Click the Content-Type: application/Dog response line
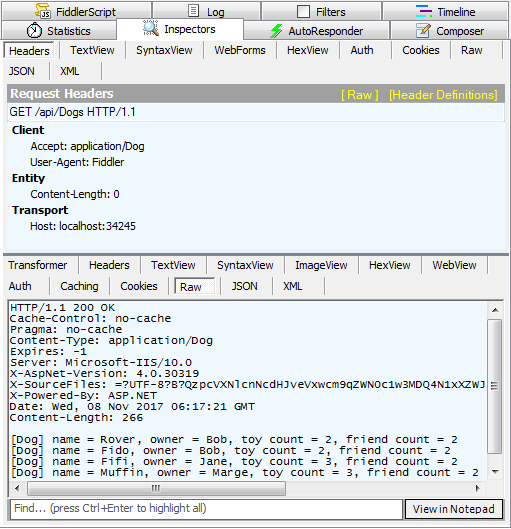 pos(111,340)
